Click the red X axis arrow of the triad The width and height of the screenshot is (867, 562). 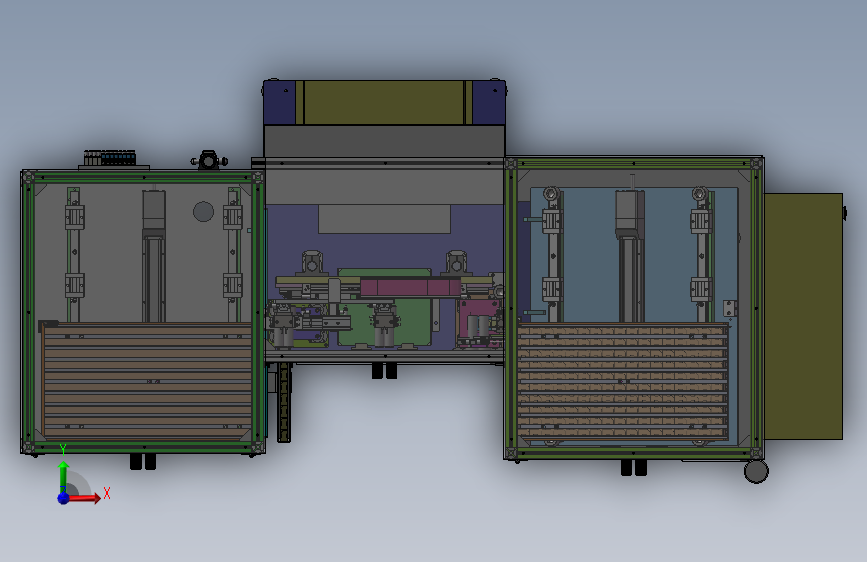pos(84,498)
